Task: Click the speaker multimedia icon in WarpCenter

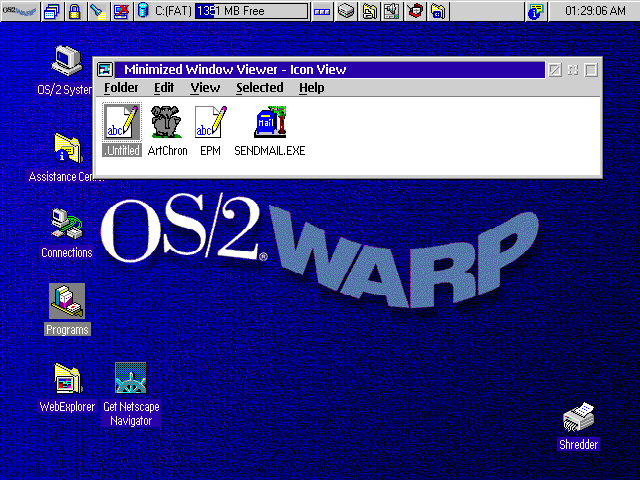Action: (392, 11)
